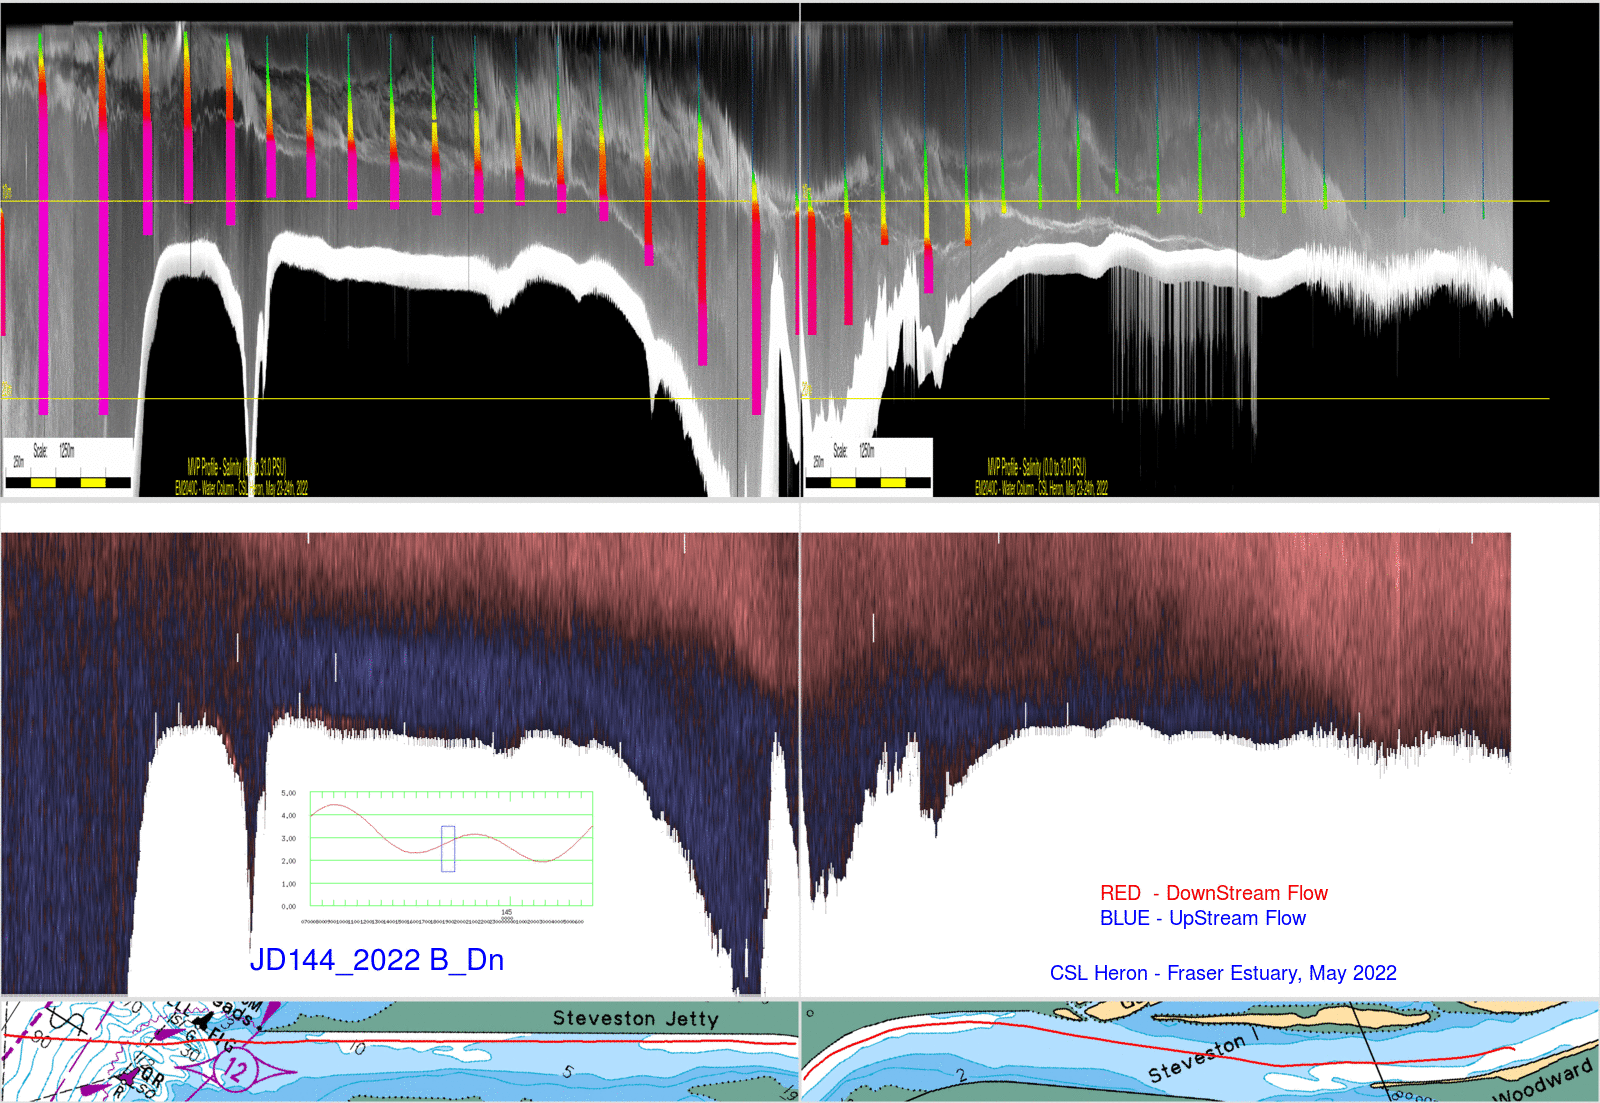Click the "BLUE - UpStream Flow" legend line
Image resolution: width=1600 pixels, height=1103 pixels.
(1203, 918)
